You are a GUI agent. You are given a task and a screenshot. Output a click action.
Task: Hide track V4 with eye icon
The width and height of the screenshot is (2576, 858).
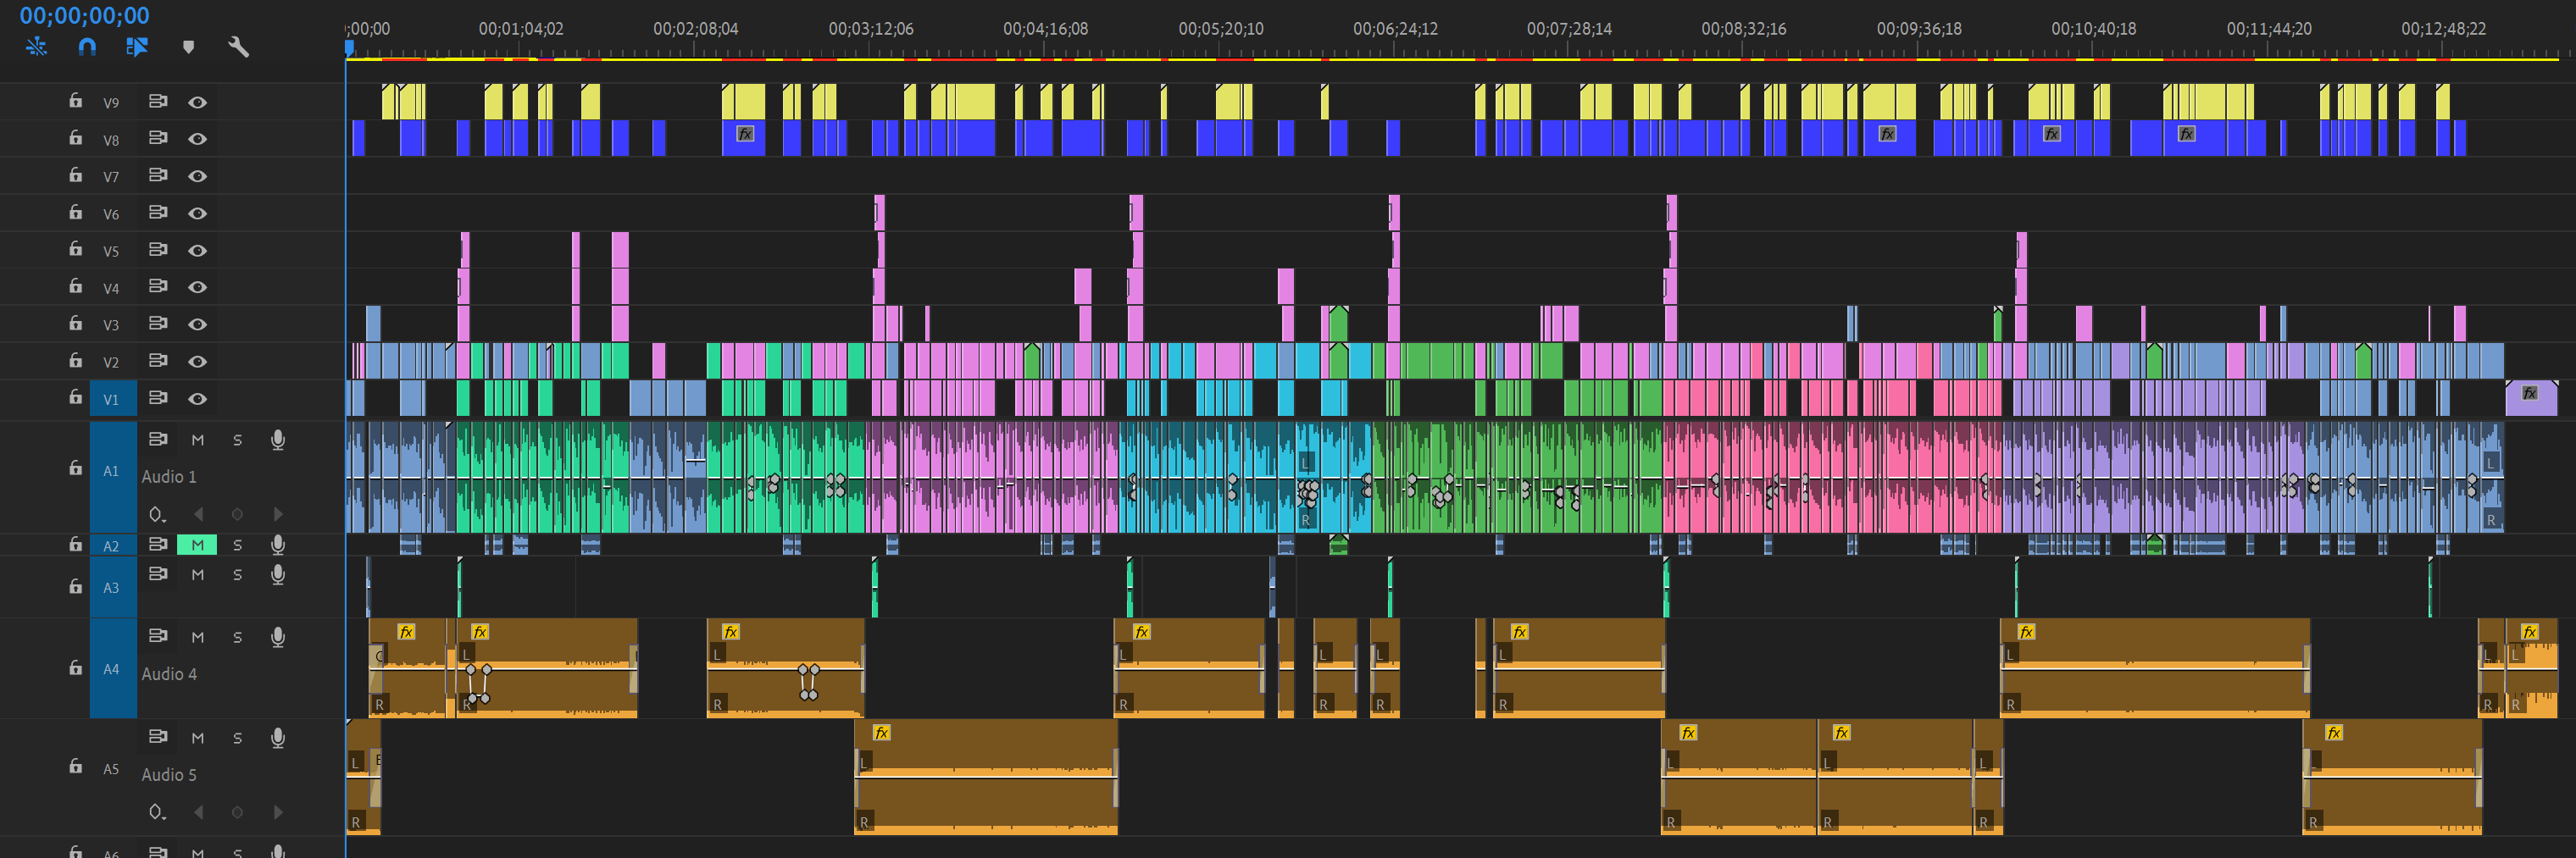pos(198,287)
